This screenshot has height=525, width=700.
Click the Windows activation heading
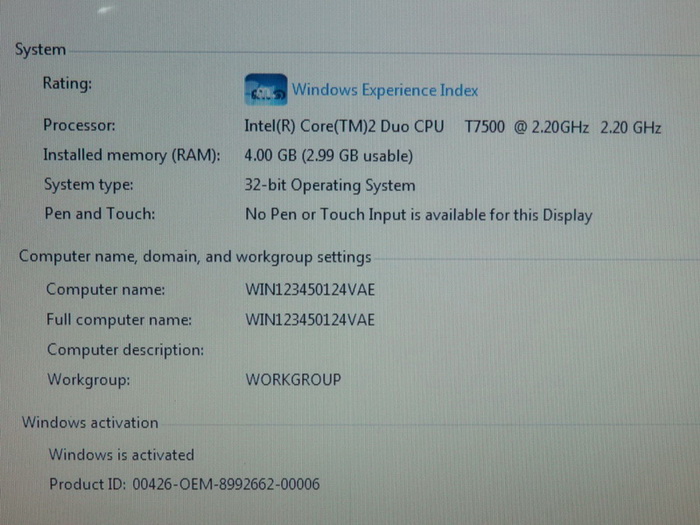click(x=90, y=422)
